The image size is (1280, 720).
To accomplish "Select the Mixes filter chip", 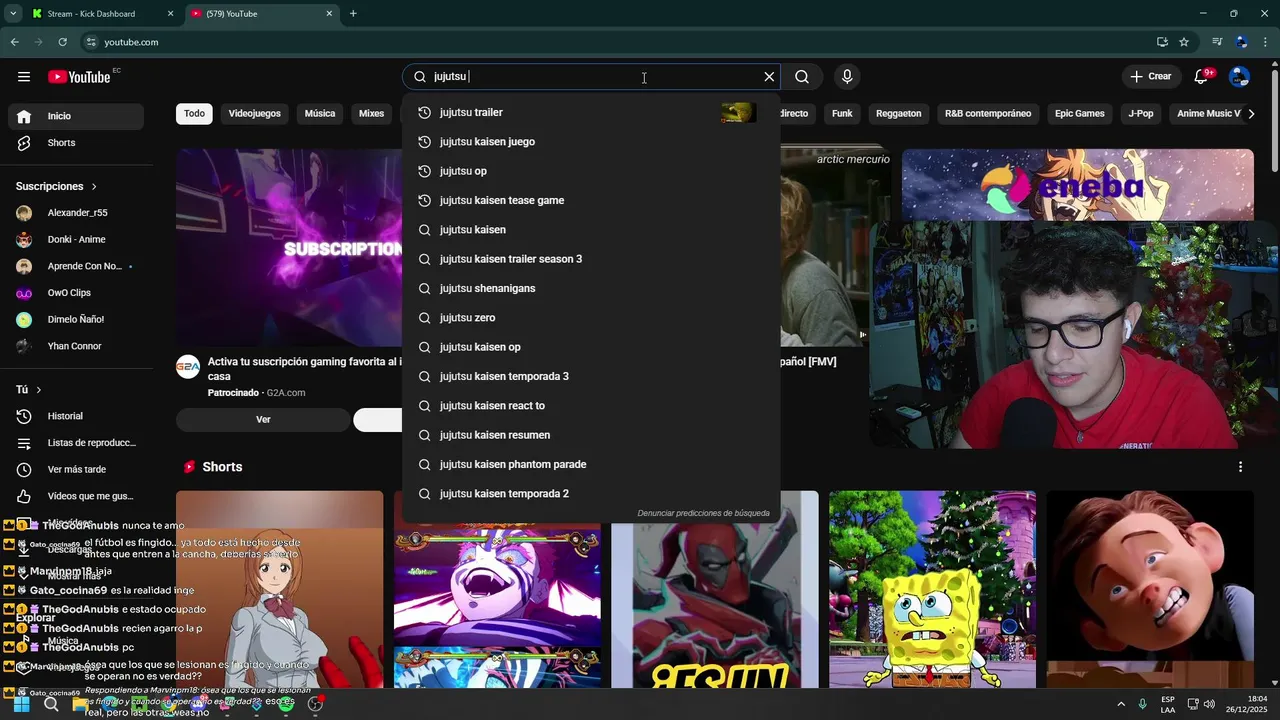I will (372, 114).
